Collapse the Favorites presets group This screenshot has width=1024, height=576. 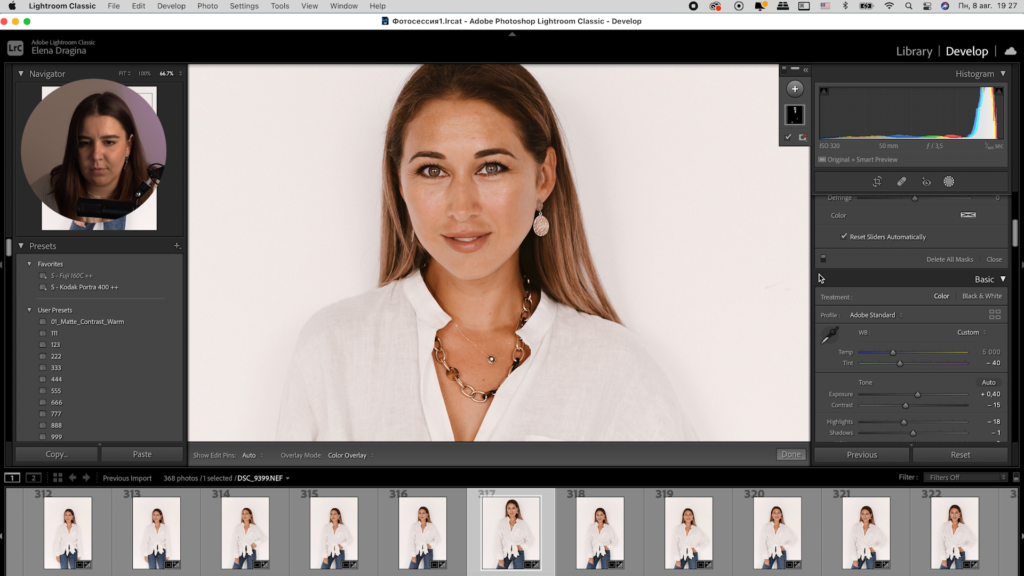pos(29,264)
